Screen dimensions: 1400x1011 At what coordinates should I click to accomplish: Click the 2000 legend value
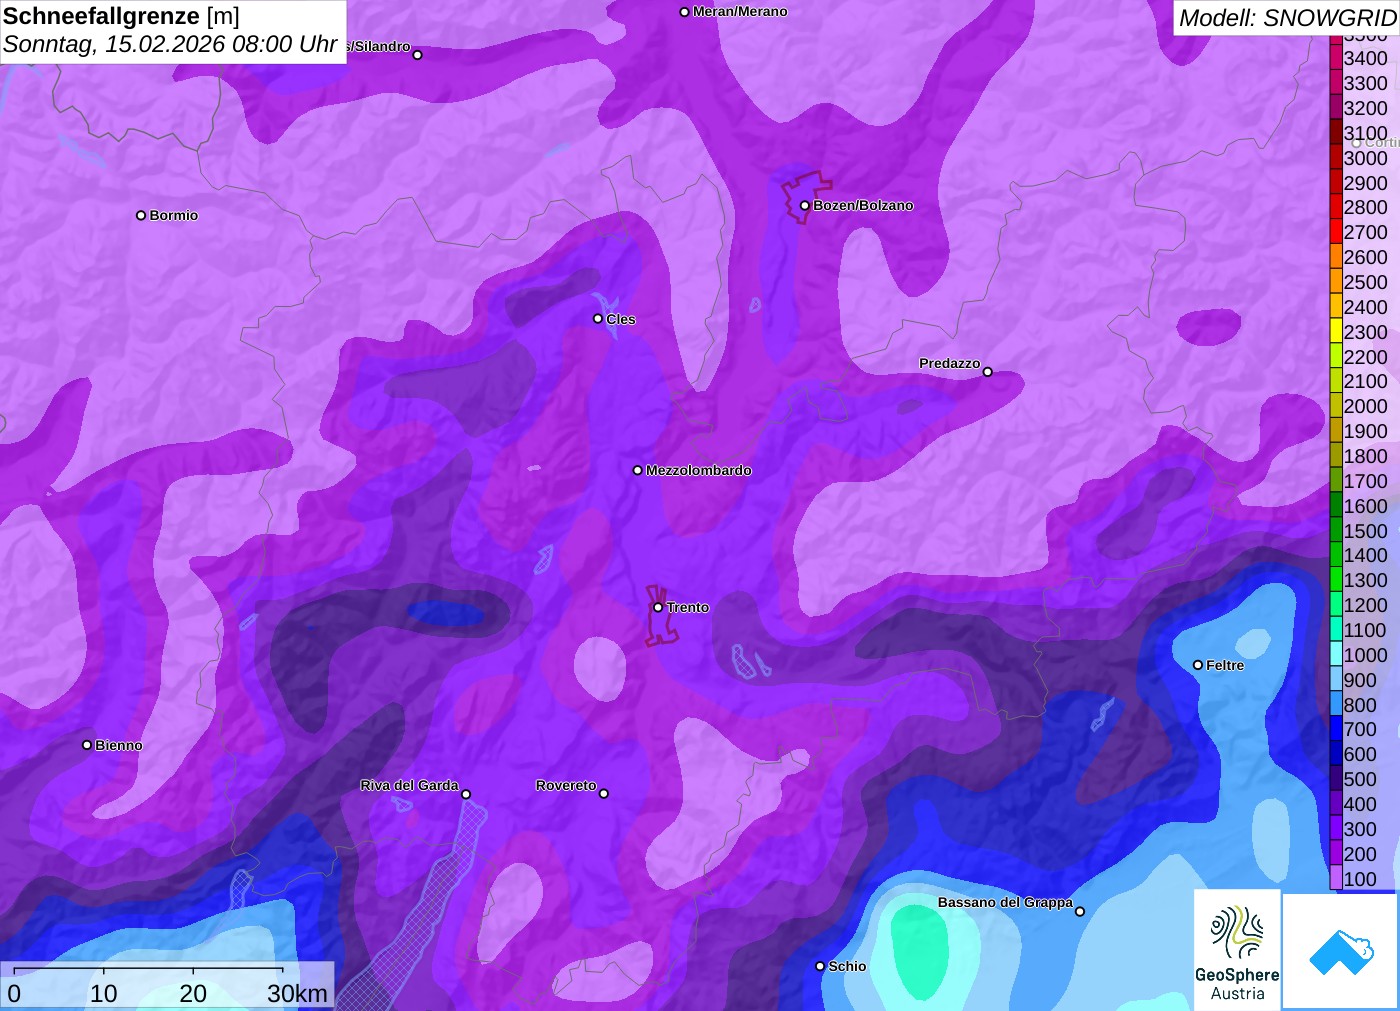(1365, 406)
